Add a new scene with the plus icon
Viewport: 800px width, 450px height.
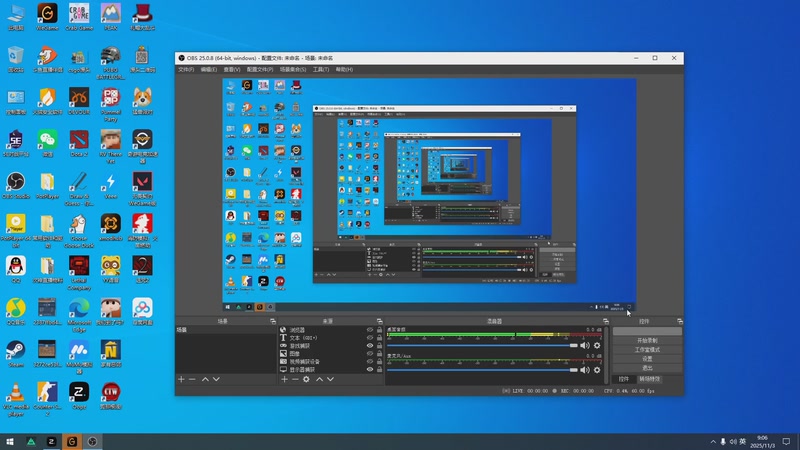pos(181,380)
